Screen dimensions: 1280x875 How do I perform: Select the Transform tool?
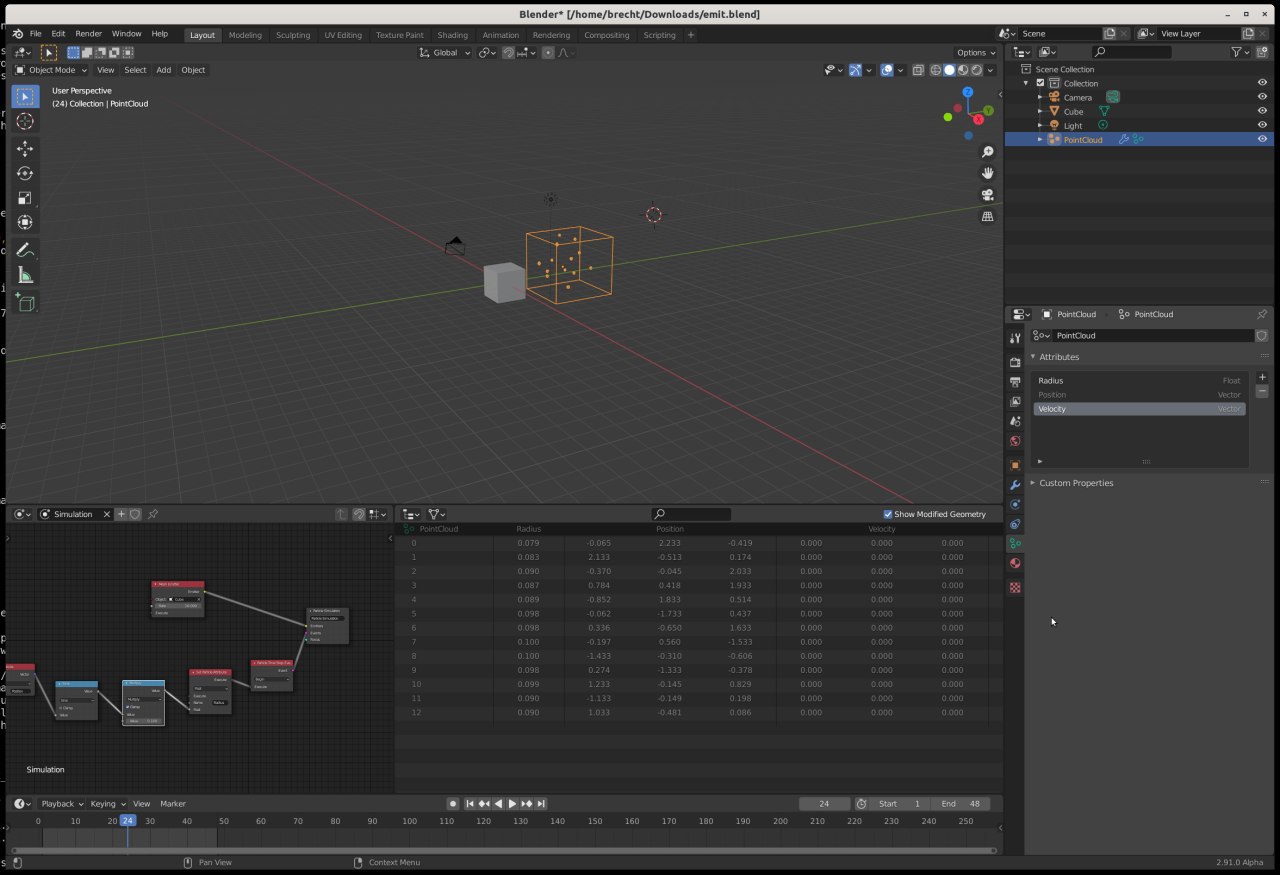point(25,222)
